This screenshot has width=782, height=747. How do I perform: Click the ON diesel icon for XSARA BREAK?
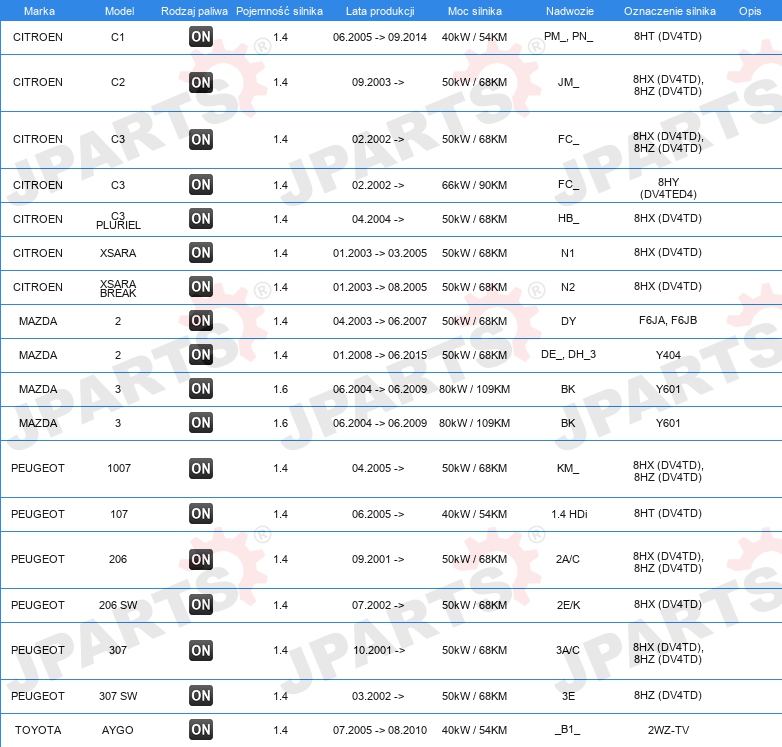pyautogui.click(x=201, y=286)
